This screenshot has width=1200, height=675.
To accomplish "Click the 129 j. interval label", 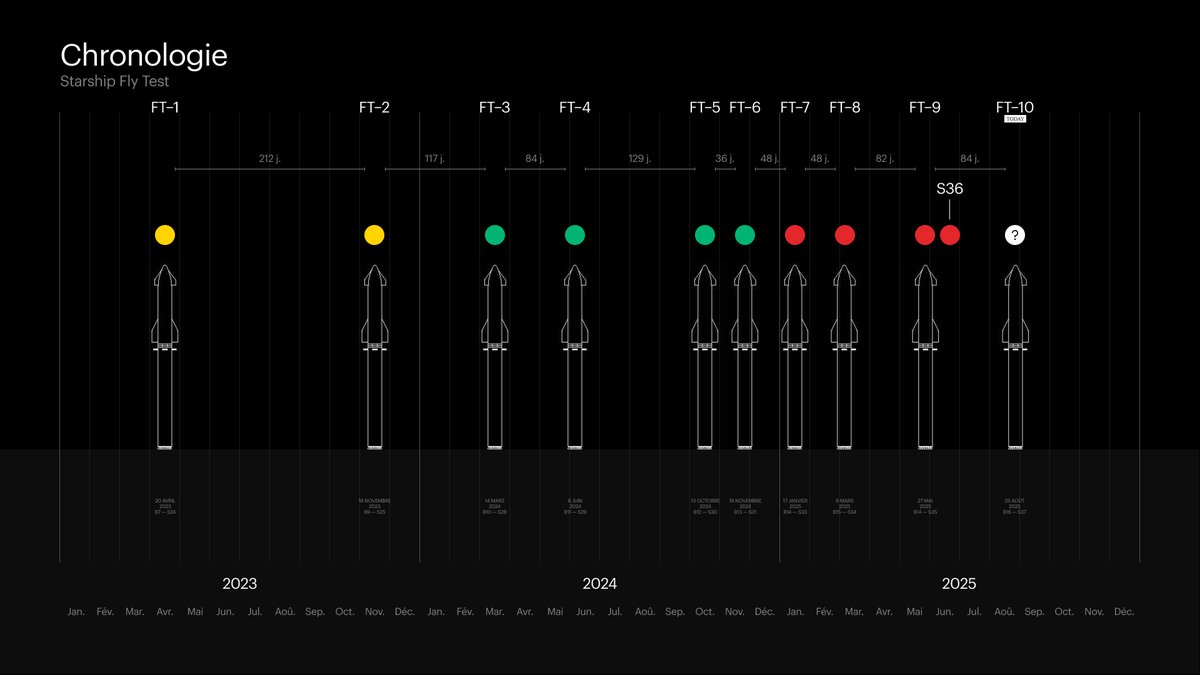I will 639,158.
